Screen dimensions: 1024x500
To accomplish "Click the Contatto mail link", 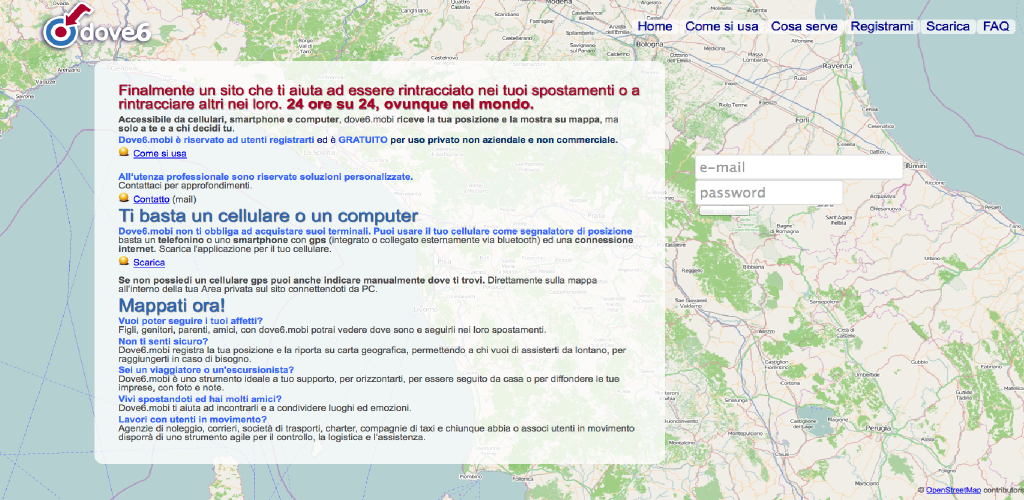I will pyautogui.click(x=152, y=199).
